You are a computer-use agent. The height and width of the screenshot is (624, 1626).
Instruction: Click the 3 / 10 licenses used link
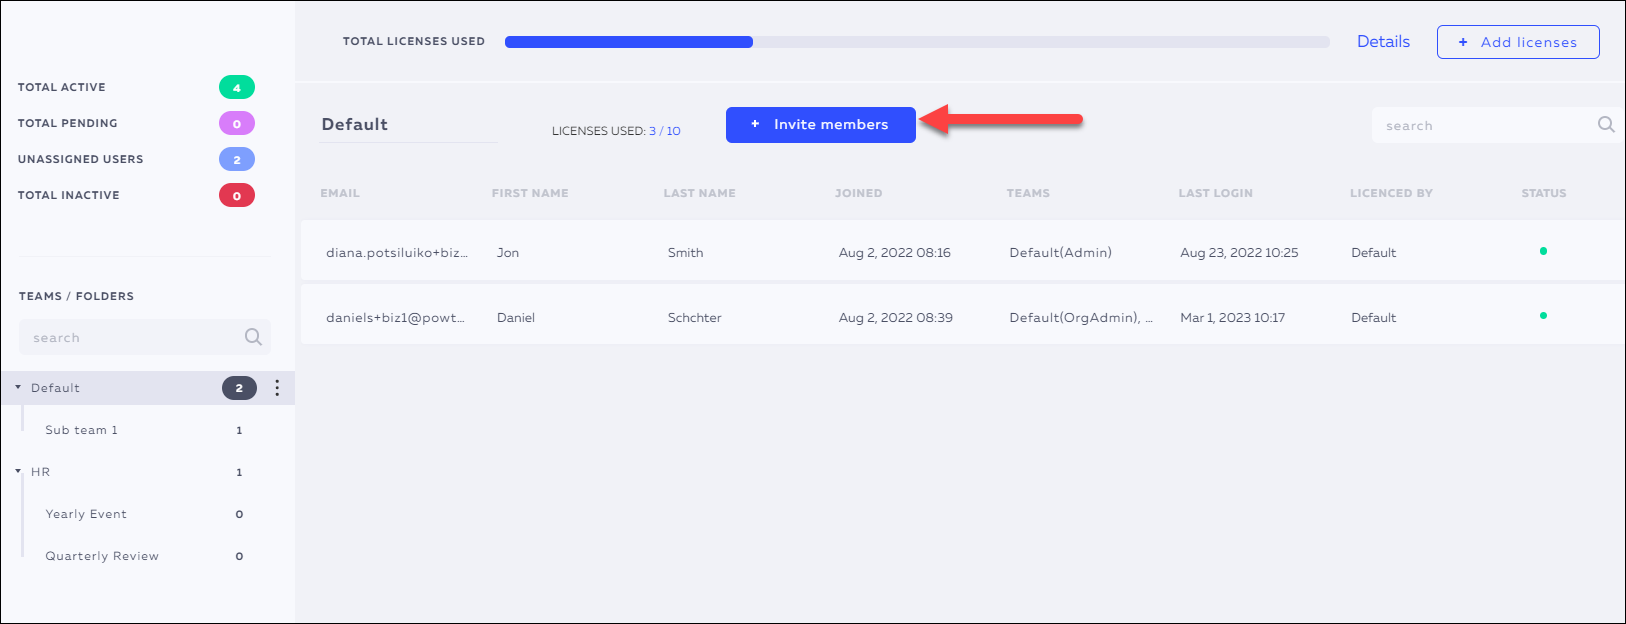pyautogui.click(x=665, y=131)
